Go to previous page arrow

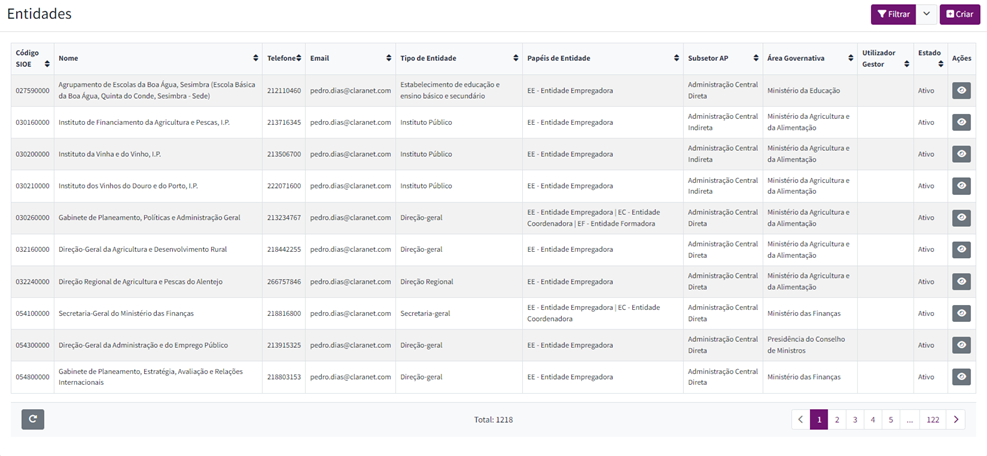[800, 419]
